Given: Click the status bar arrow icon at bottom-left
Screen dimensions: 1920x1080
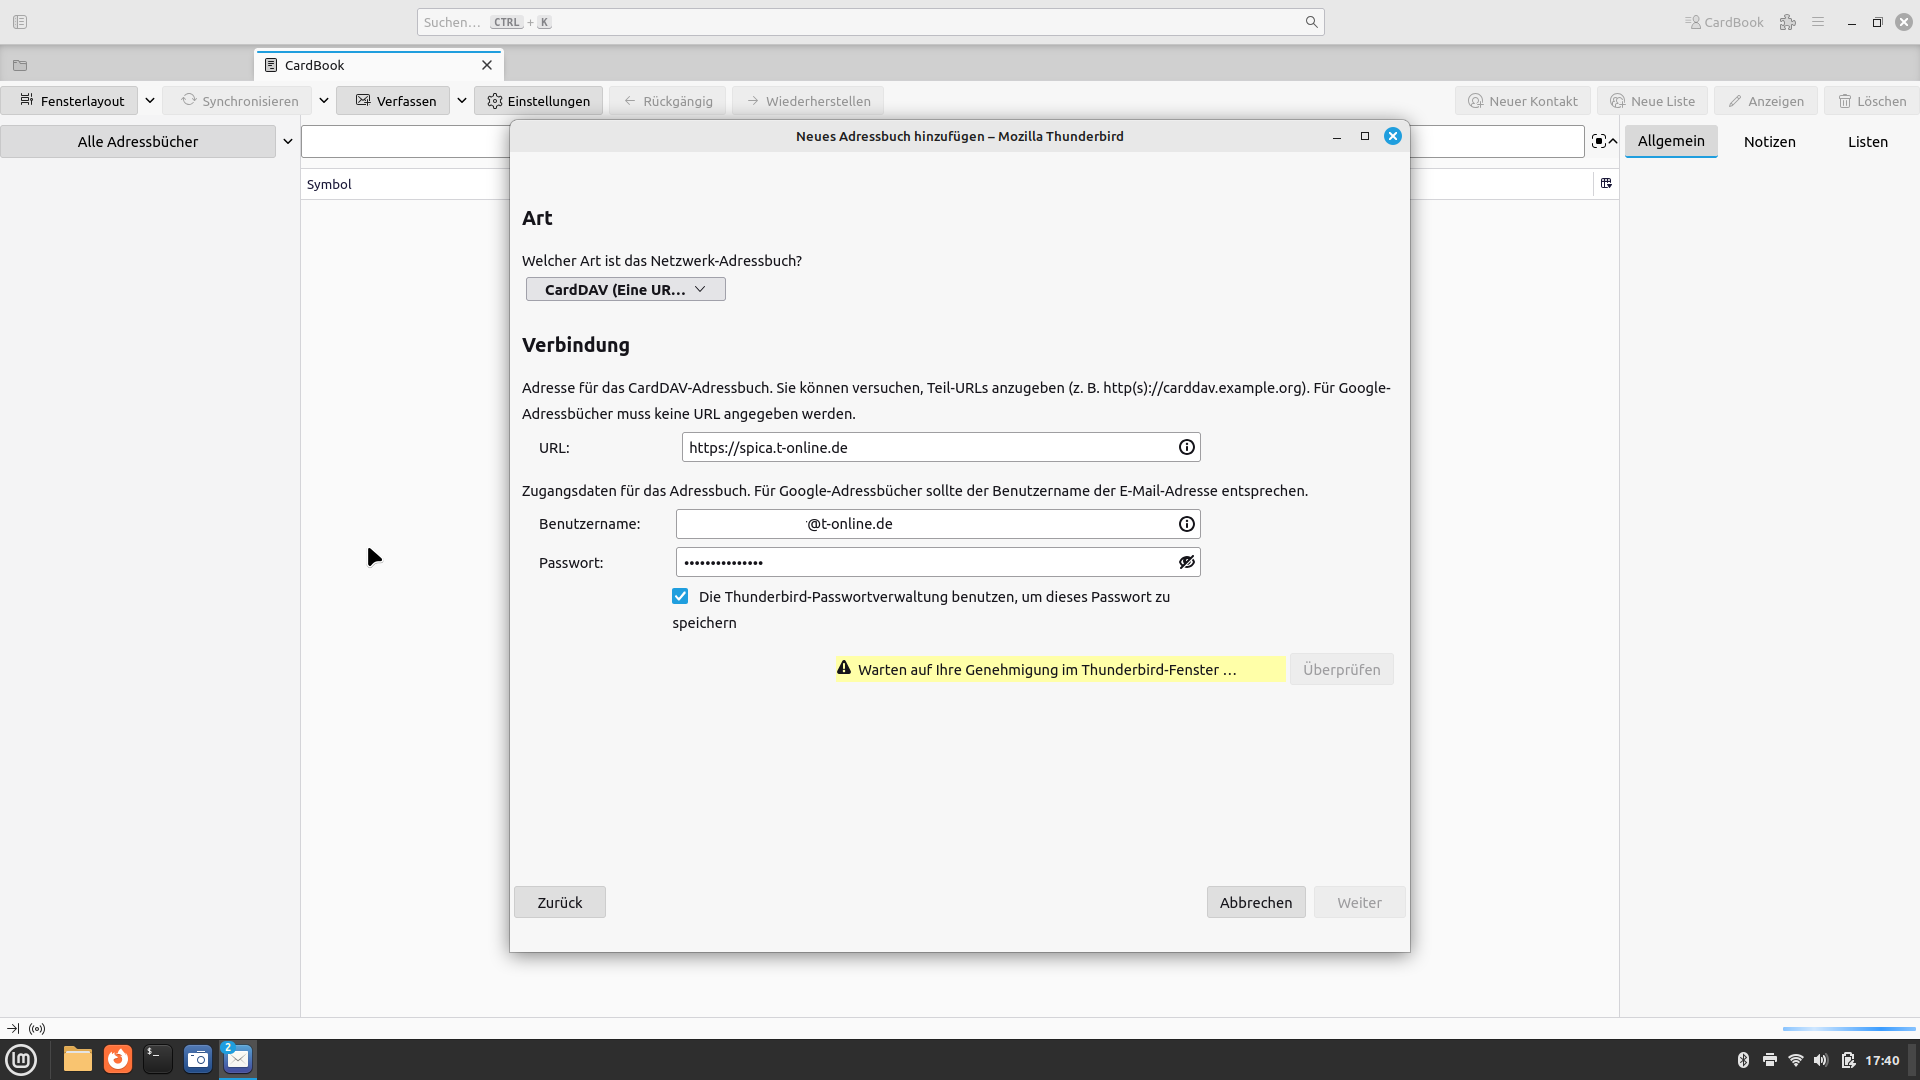Looking at the screenshot, I should coord(13,1028).
